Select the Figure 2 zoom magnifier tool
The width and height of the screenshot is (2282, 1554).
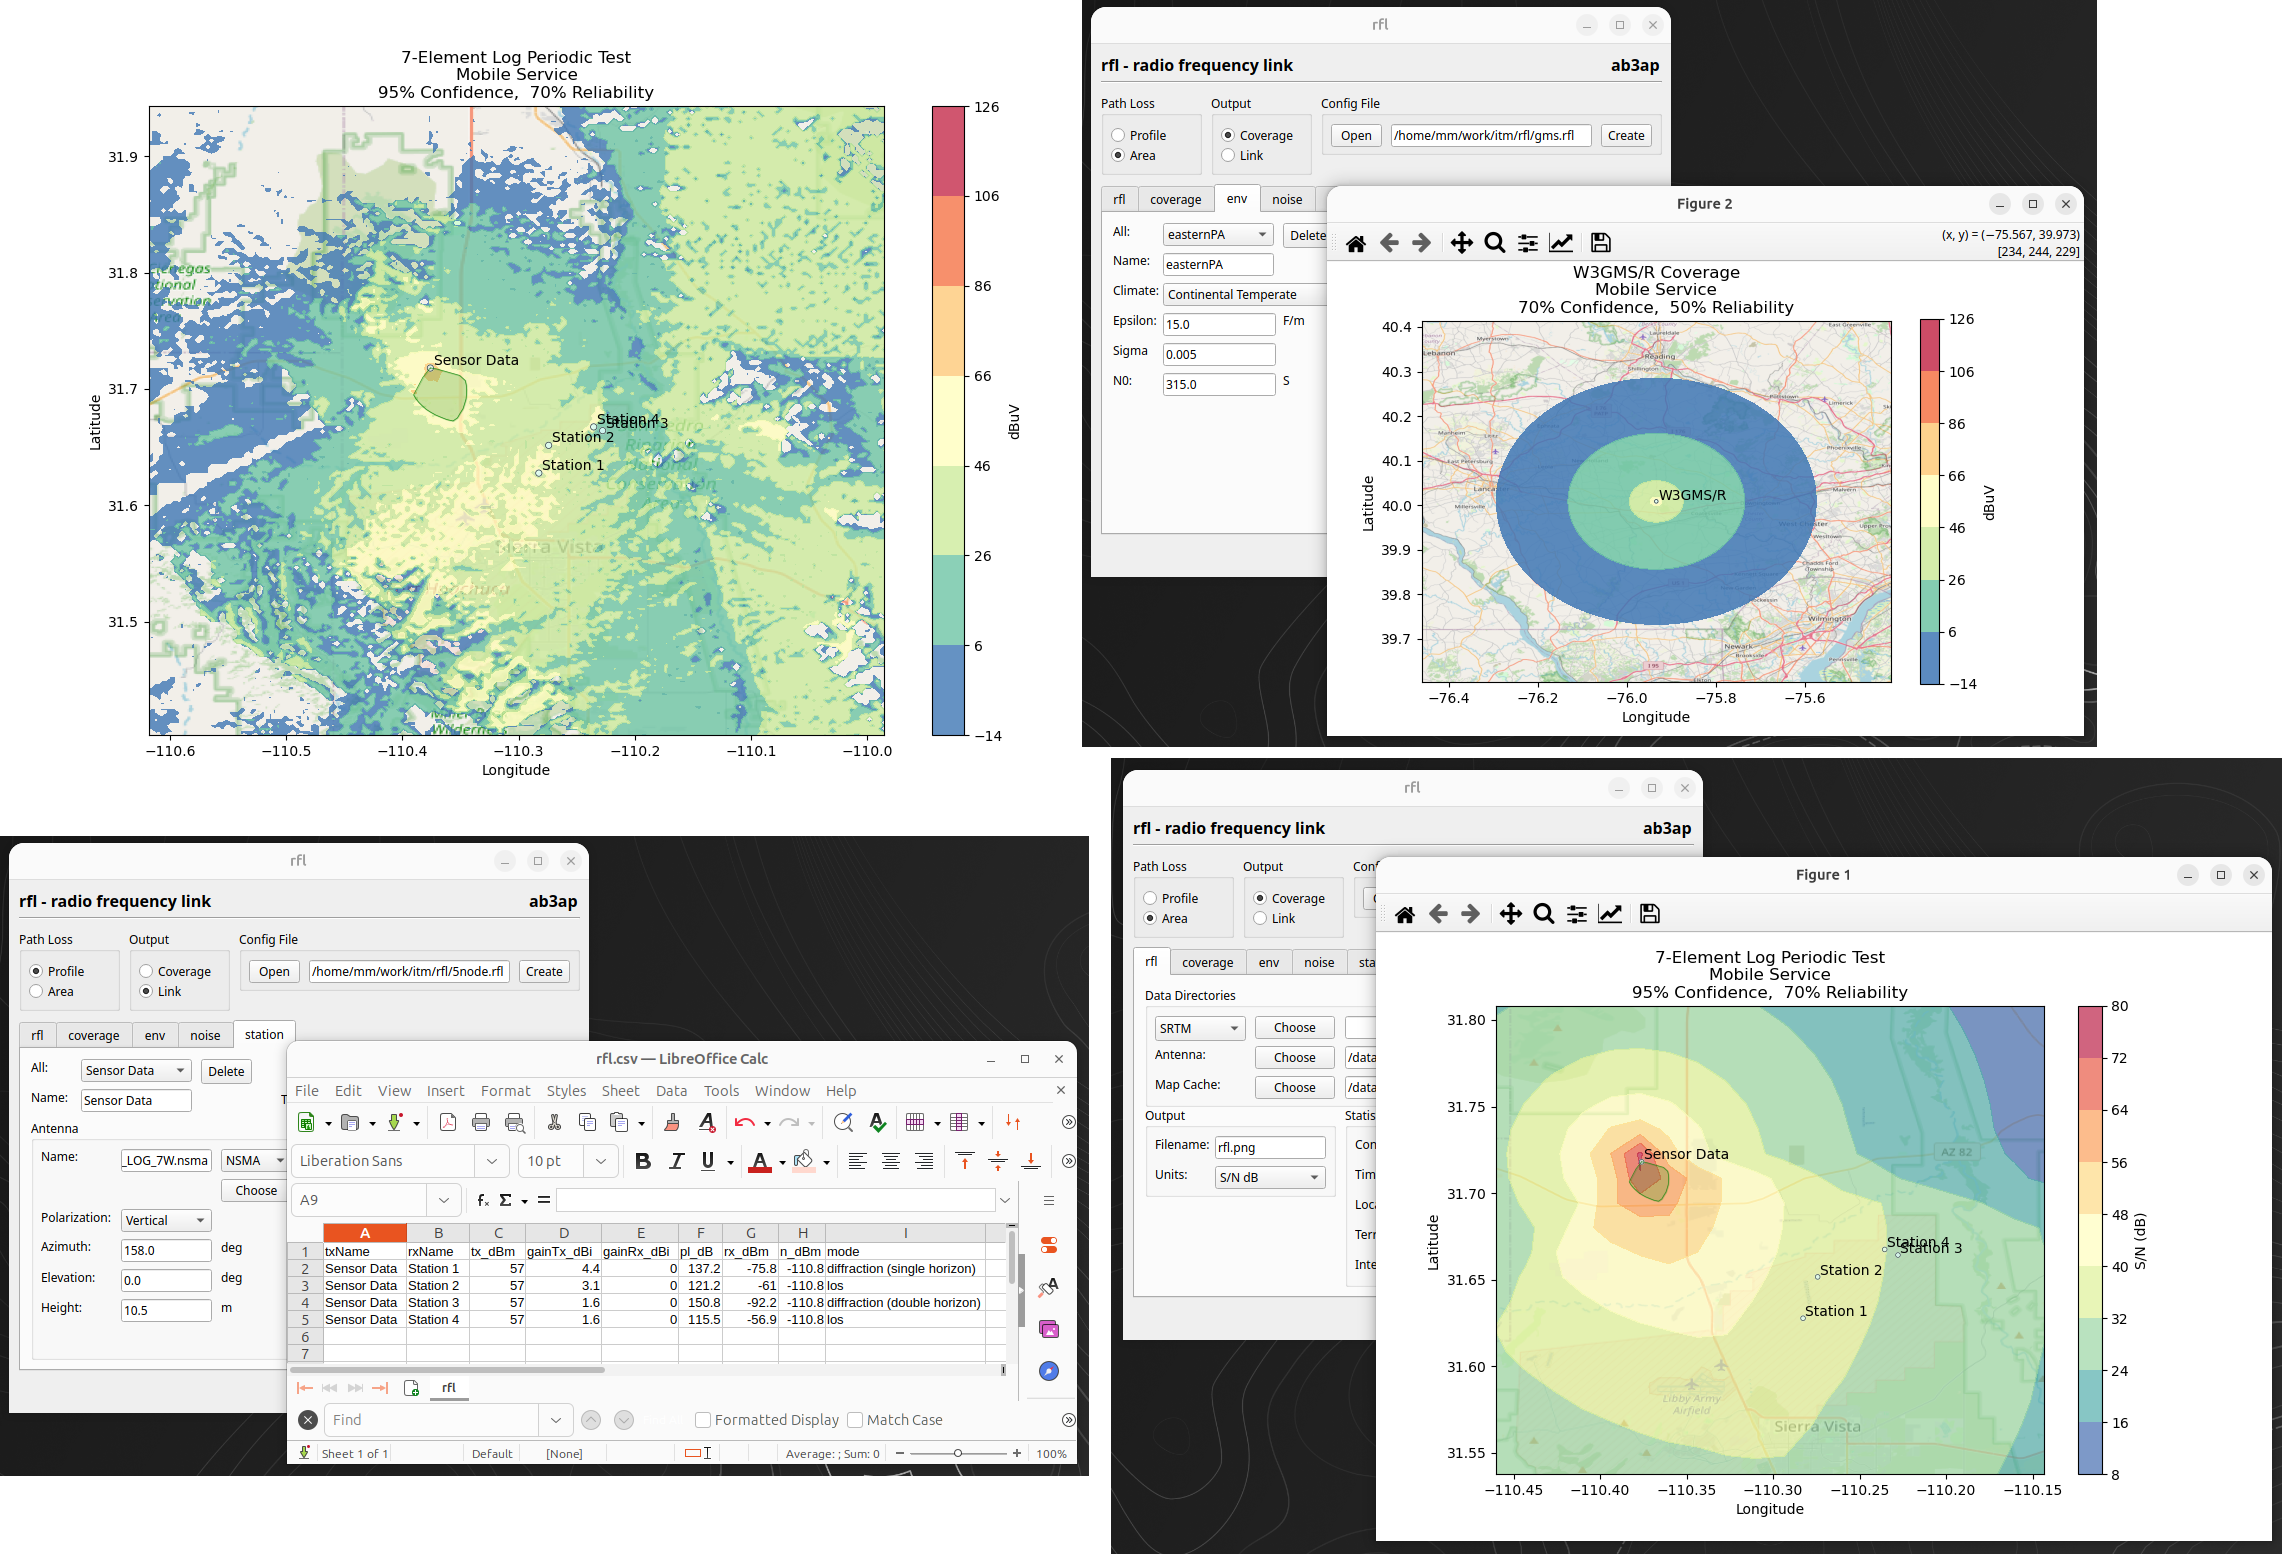coord(1495,243)
